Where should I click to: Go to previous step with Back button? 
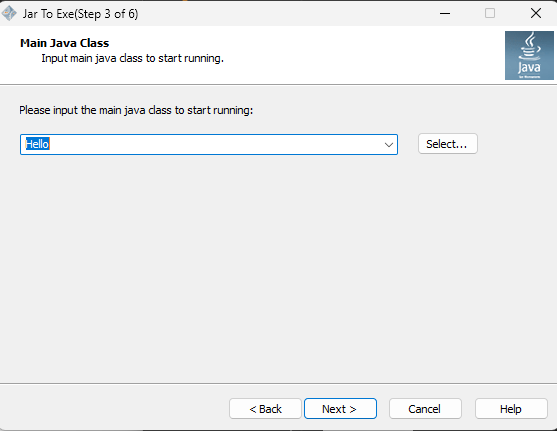tap(265, 409)
